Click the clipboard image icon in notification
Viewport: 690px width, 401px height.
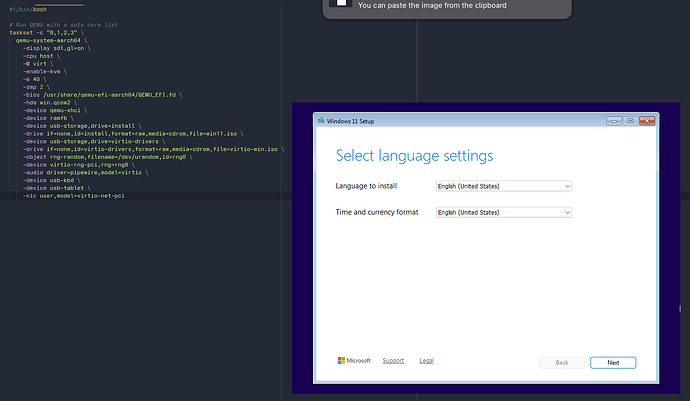point(341,4)
